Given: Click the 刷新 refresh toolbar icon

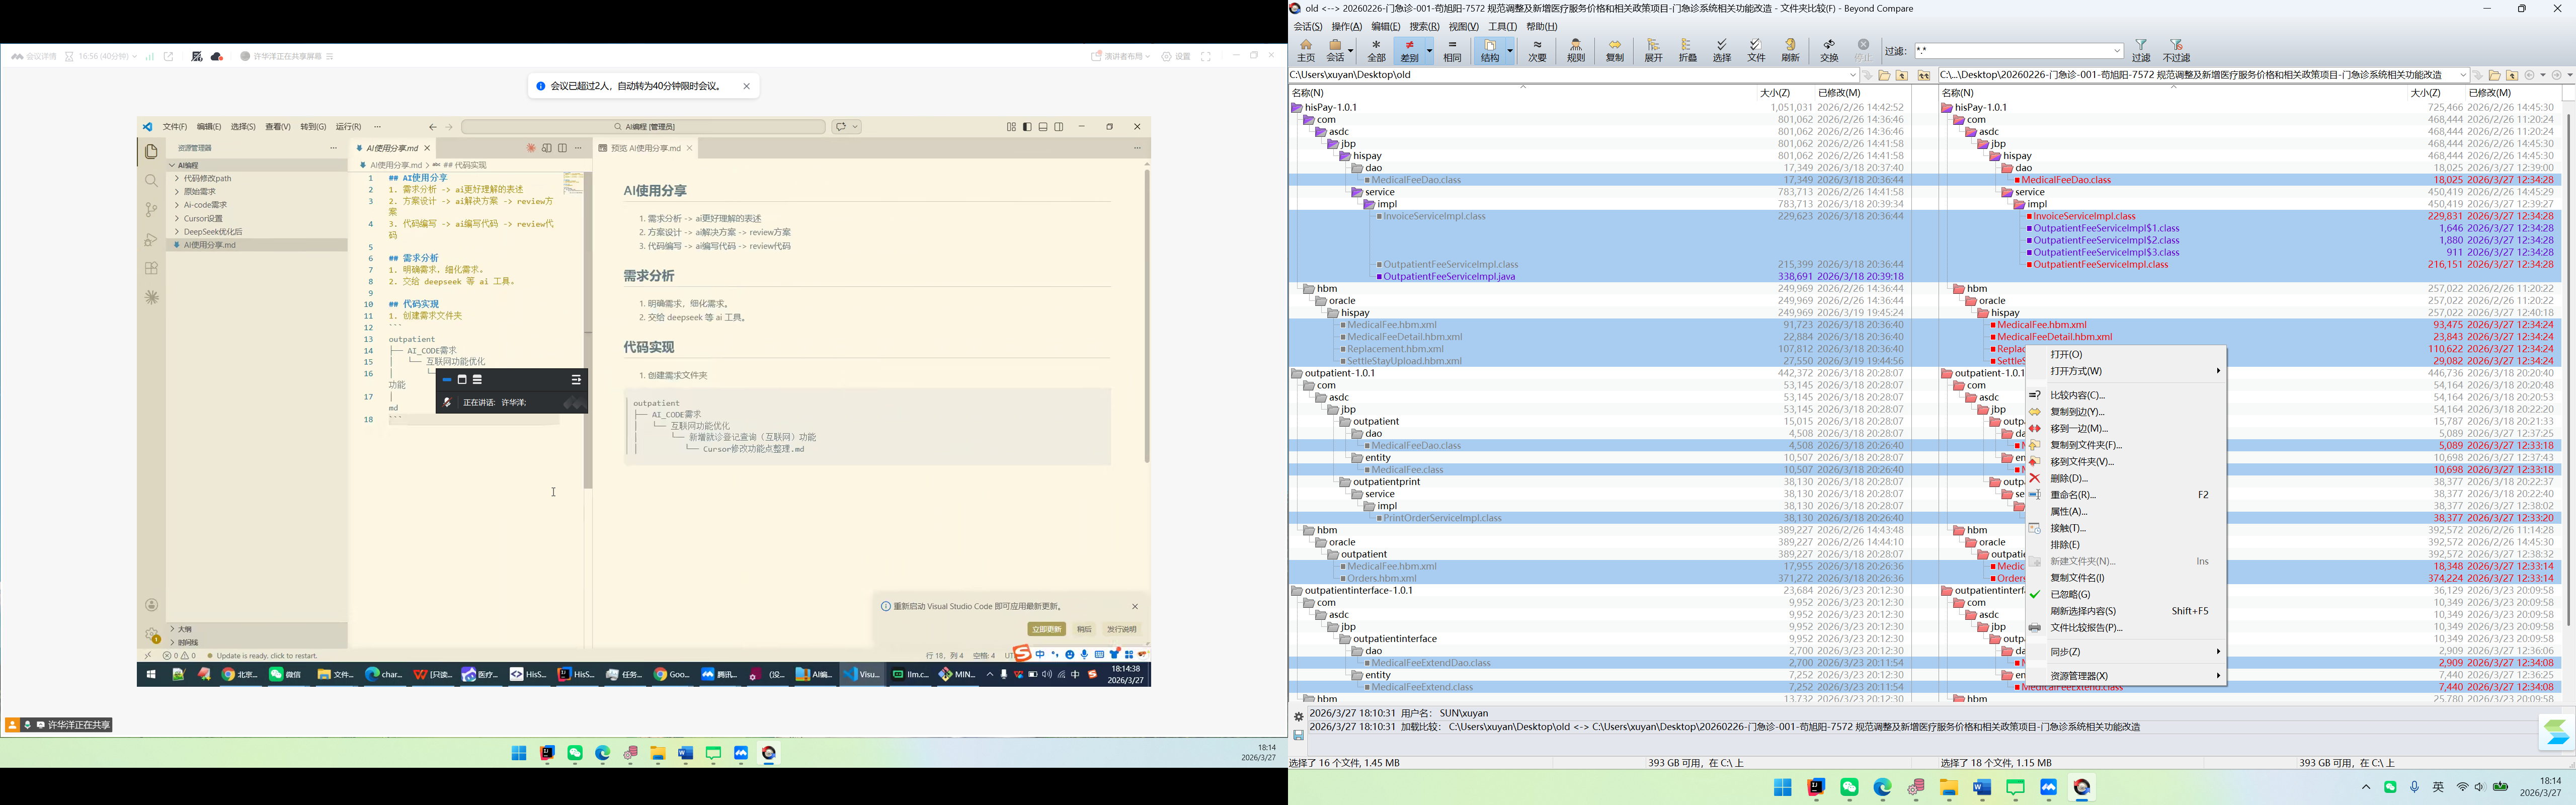Looking at the screenshot, I should point(1790,50).
